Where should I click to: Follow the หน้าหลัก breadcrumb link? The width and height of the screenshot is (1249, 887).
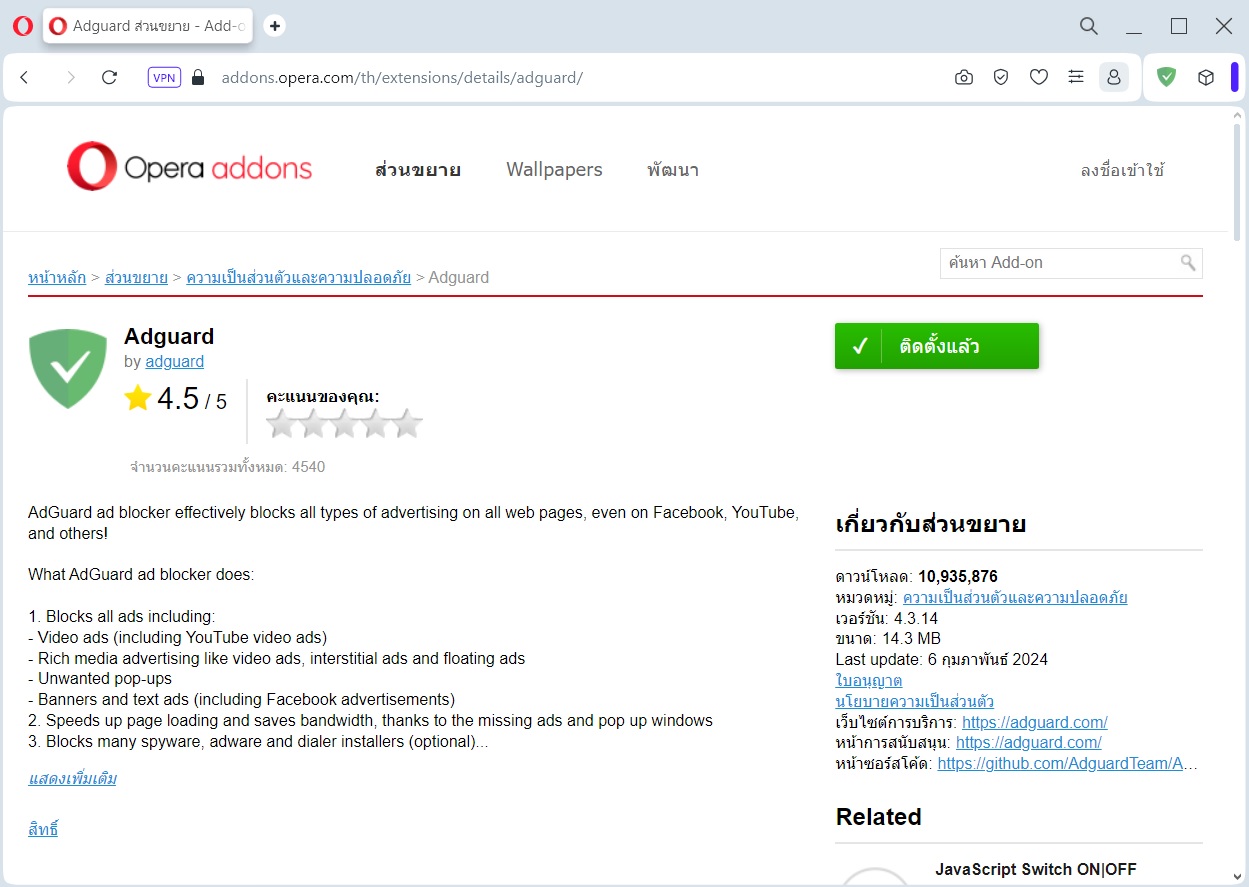(x=57, y=278)
